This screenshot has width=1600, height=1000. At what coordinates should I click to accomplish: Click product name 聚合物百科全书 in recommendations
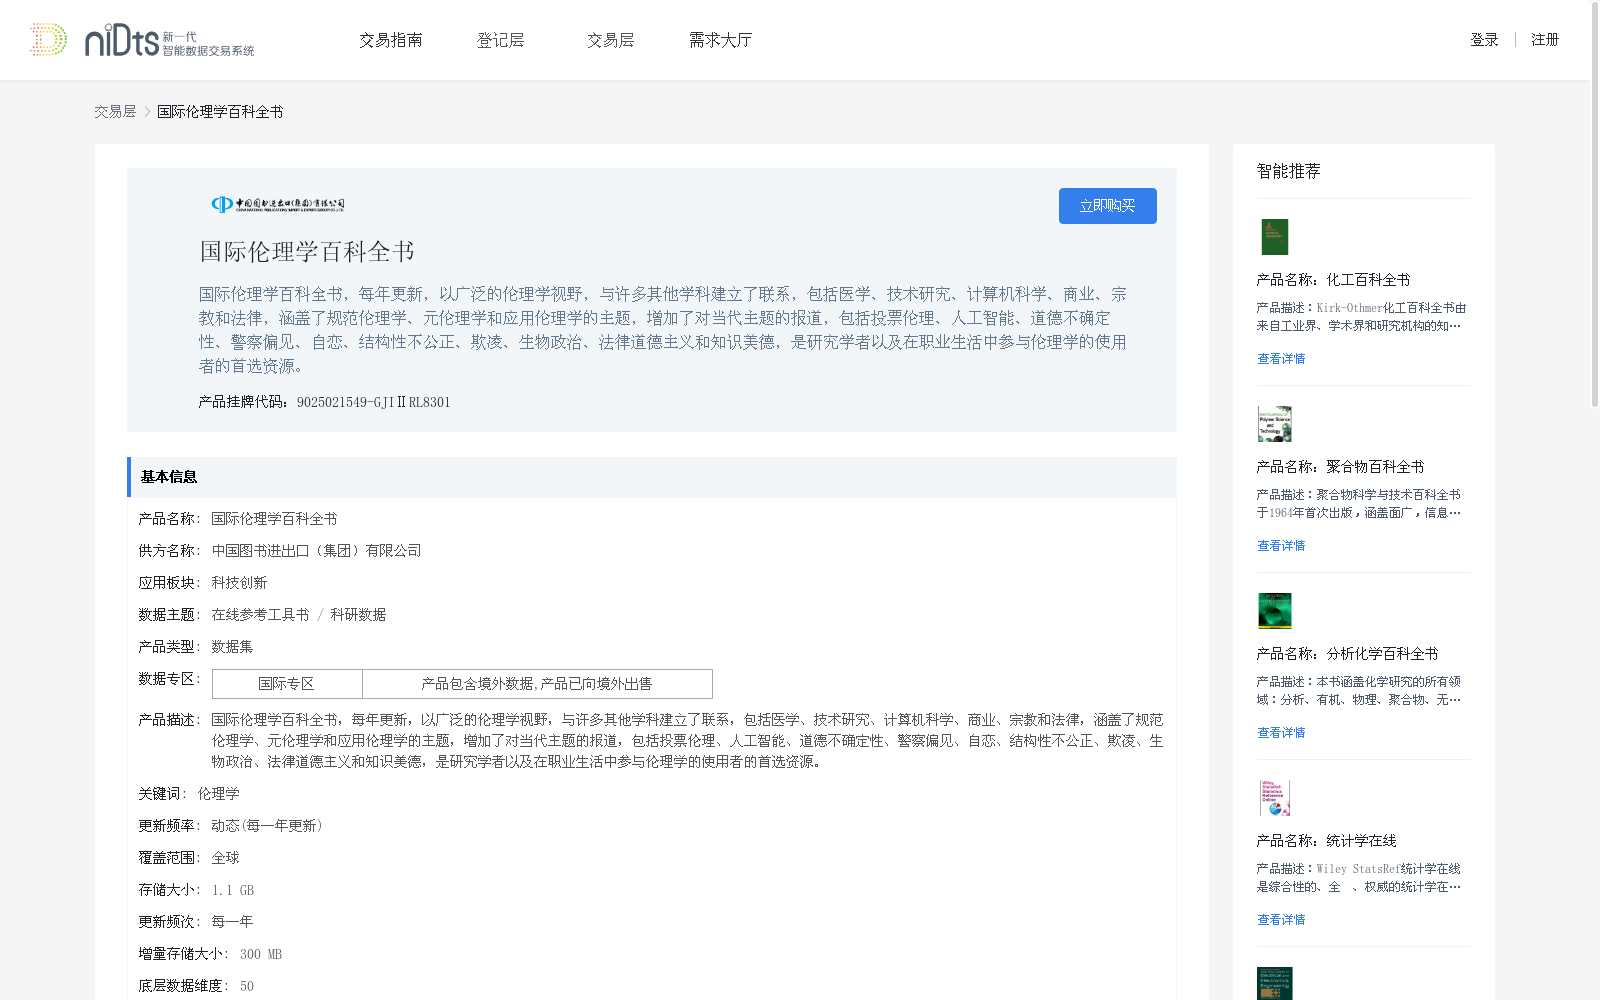(x=1375, y=467)
